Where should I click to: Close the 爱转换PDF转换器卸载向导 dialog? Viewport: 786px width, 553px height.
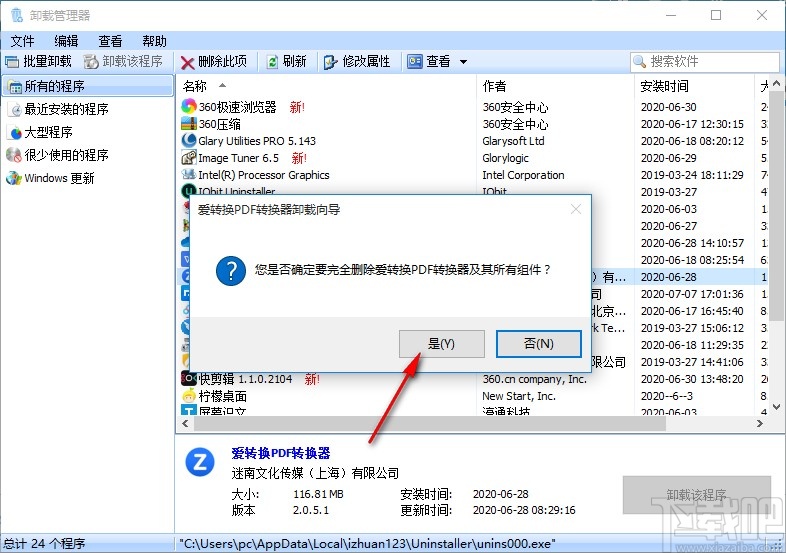click(x=575, y=209)
